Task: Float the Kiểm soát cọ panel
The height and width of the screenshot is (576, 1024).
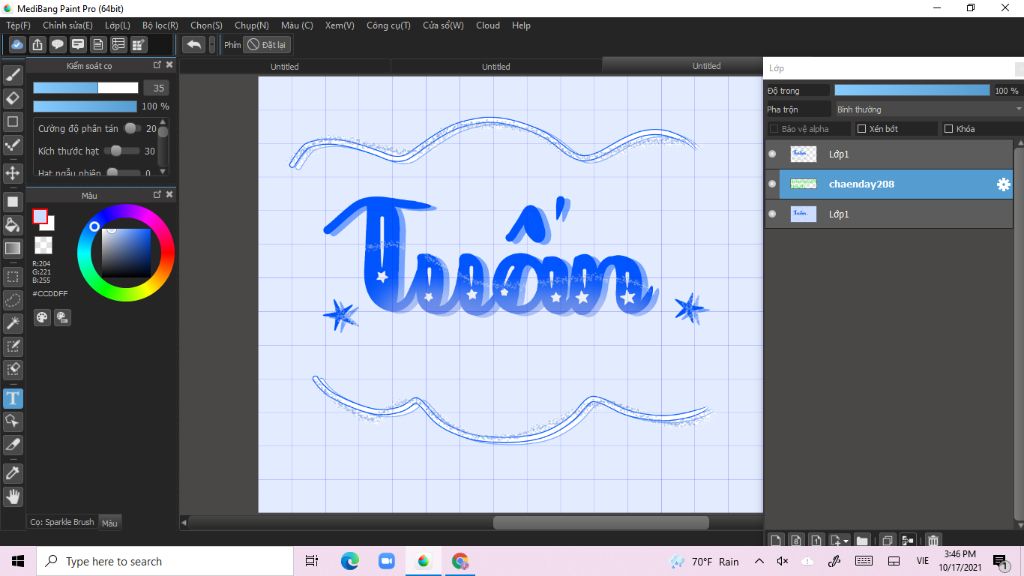Action: pos(157,65)
